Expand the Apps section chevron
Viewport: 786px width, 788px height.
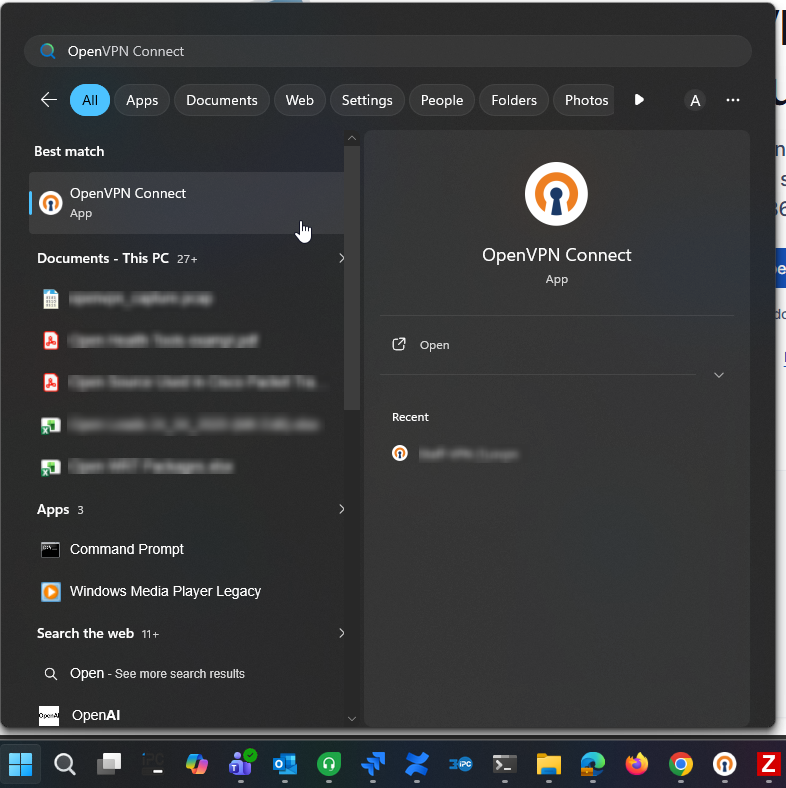tap(341, 509)
